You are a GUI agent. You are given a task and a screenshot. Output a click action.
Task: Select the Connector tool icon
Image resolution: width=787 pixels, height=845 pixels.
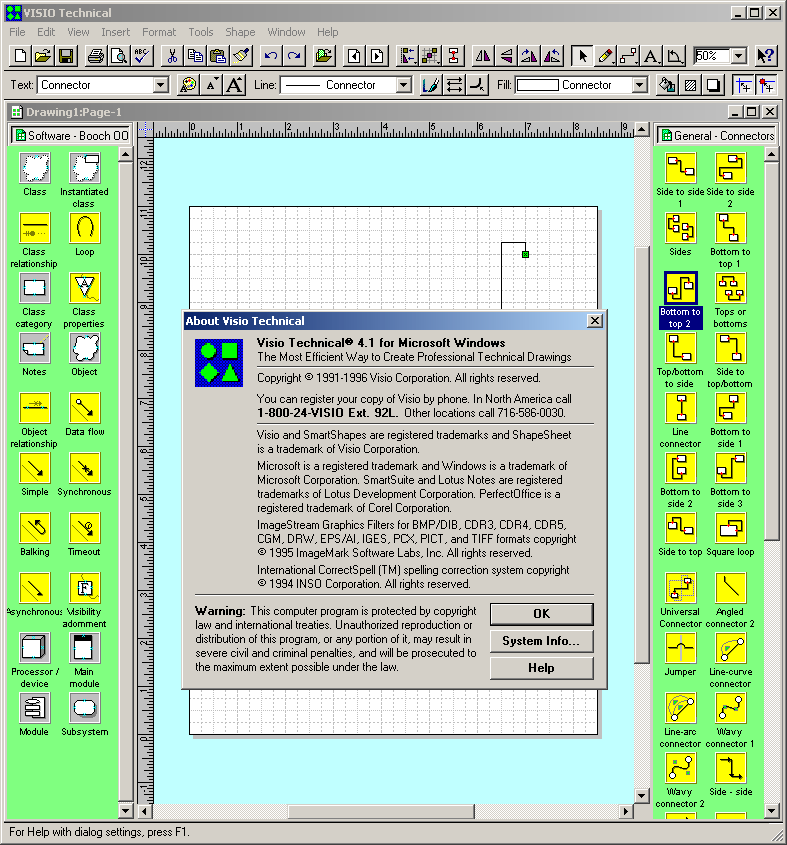628,56
